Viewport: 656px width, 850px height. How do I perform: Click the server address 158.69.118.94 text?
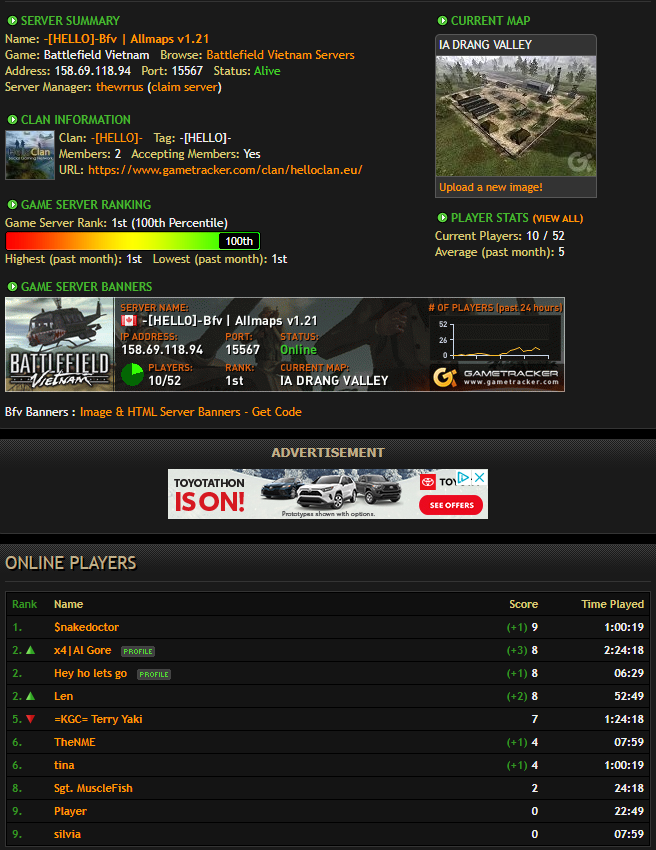(93, 71)
